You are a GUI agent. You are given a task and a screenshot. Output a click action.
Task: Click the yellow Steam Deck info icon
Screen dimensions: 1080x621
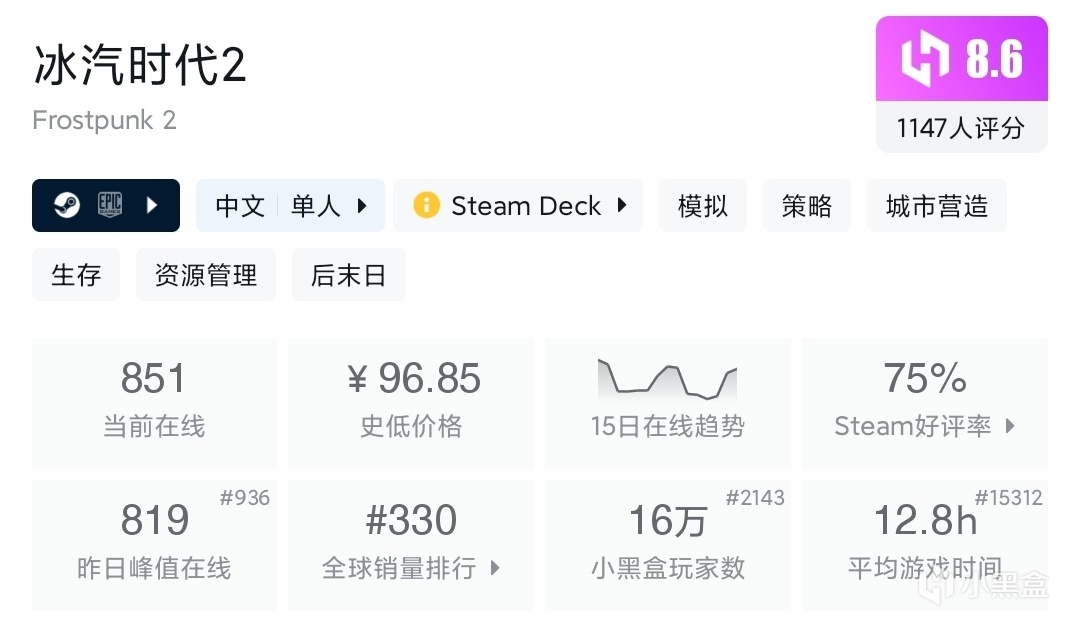pyautogui.click(x=427, y=206)
